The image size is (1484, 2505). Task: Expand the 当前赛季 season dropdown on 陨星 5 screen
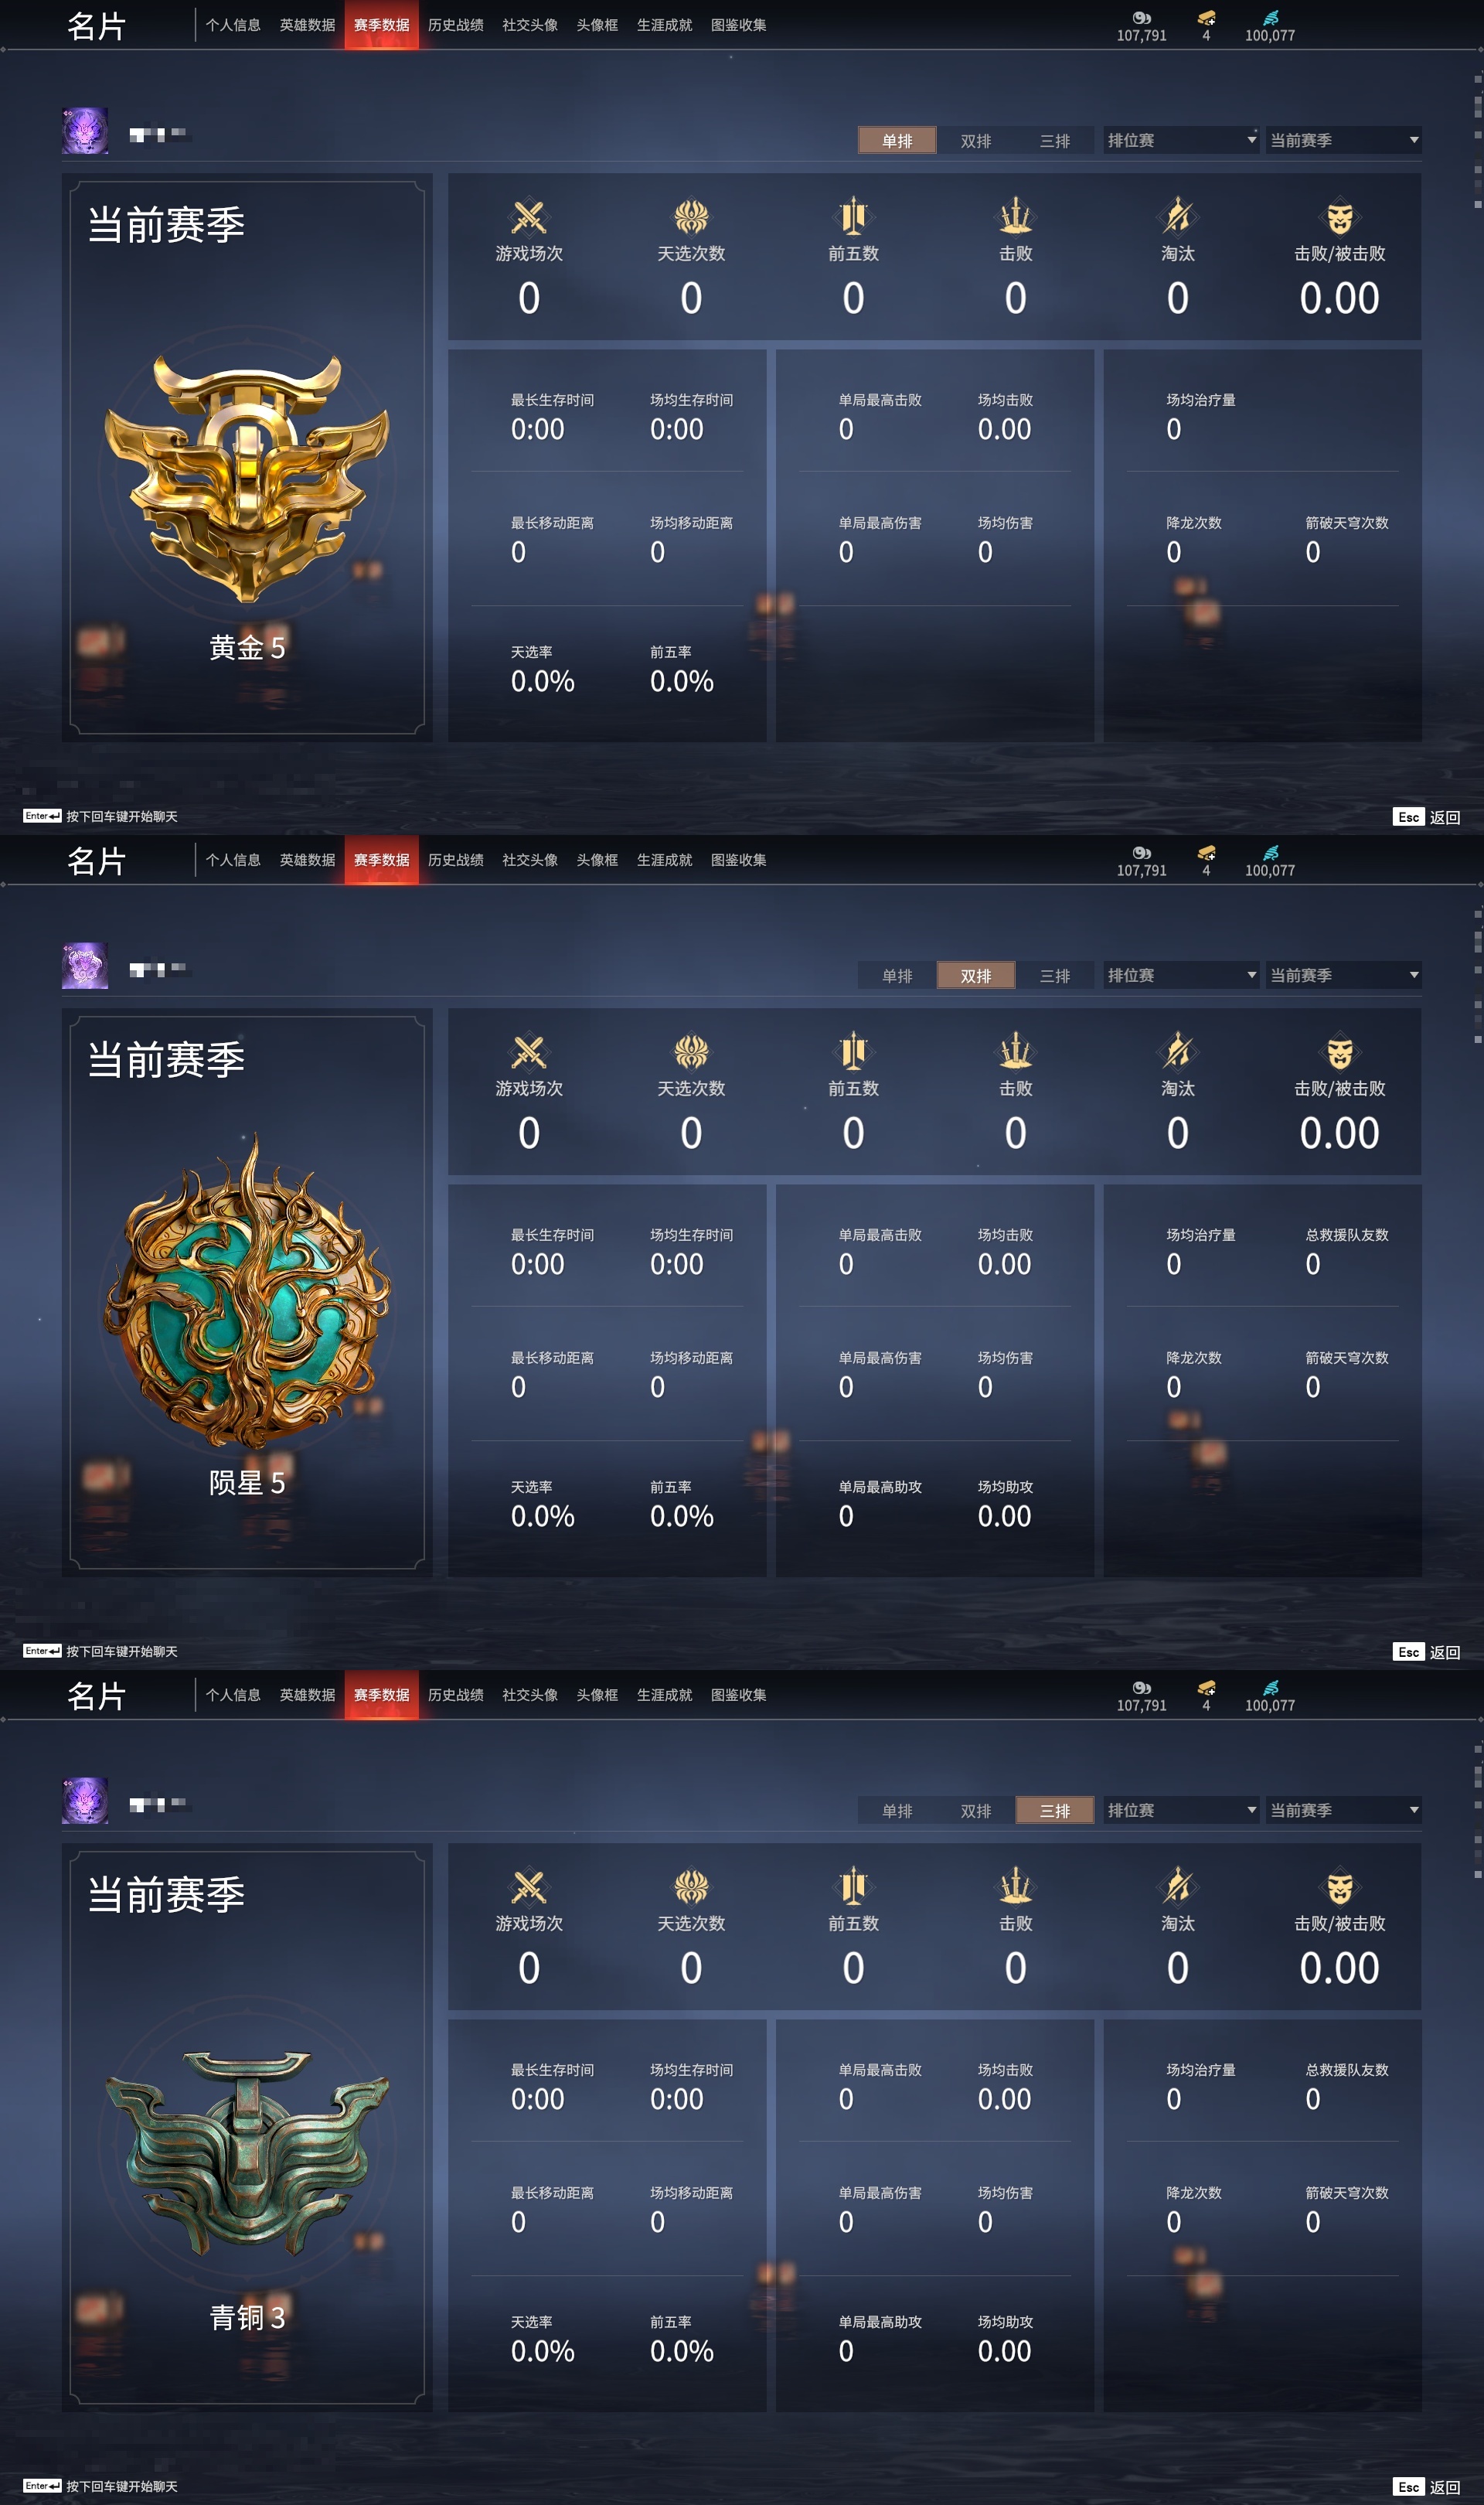(x=1344, y=975)
